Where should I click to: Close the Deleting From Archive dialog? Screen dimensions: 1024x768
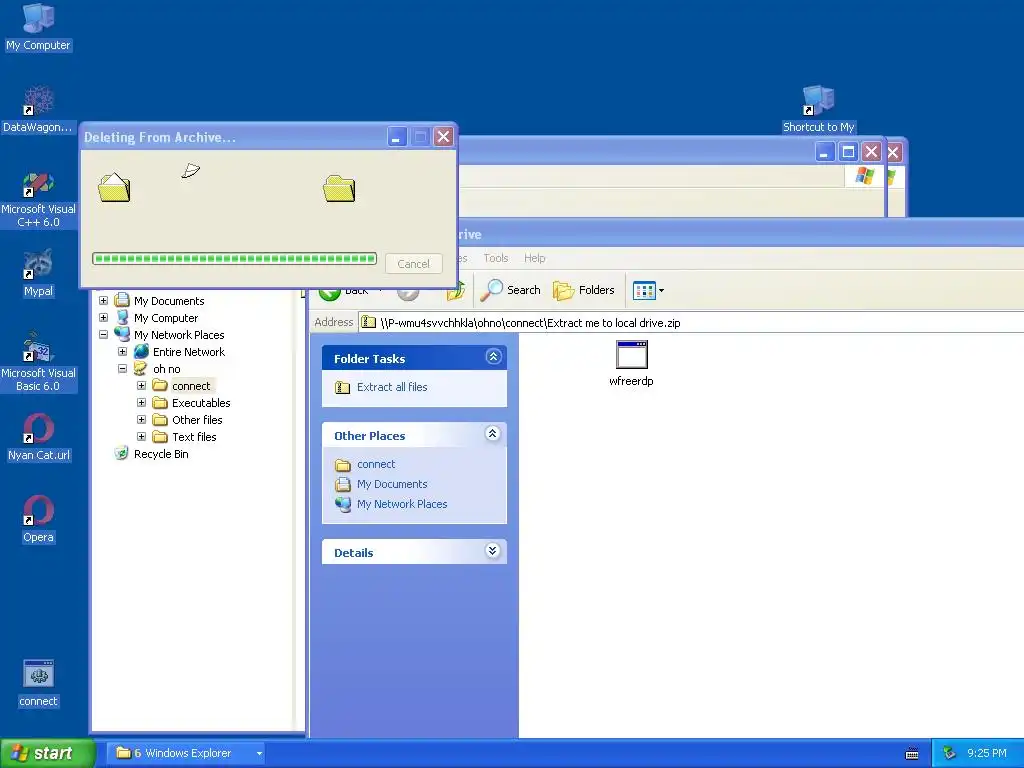[x=443, y=136]
